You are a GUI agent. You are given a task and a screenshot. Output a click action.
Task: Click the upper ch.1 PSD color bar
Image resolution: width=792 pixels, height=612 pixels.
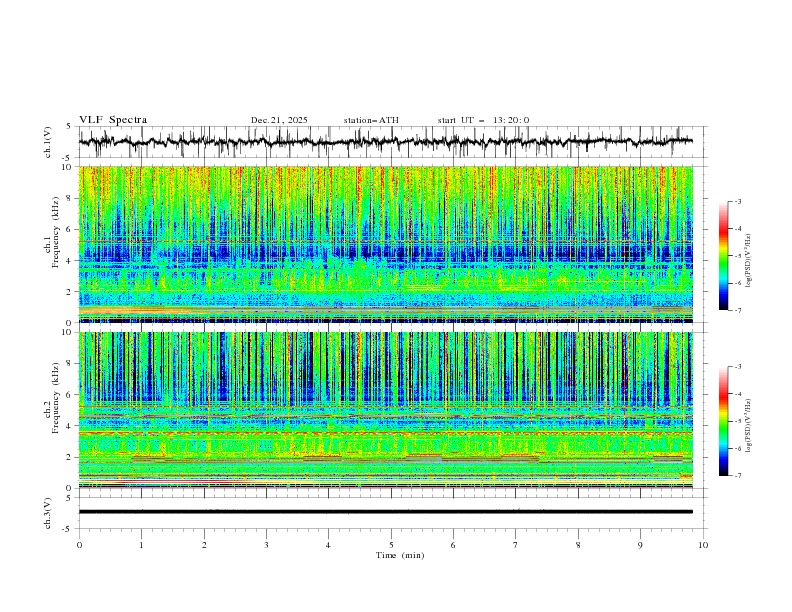tap(724, 256)
